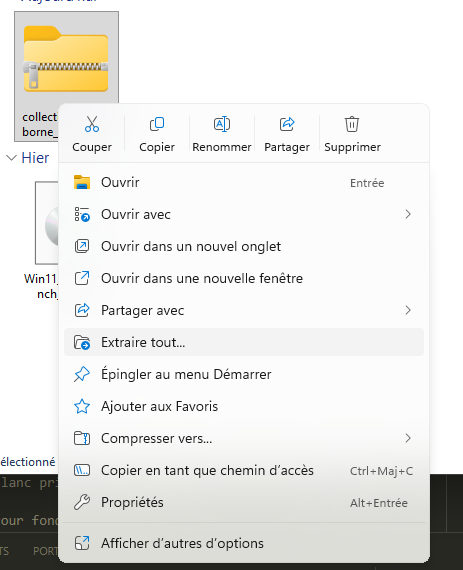The image size is (463, 570).
Task: Click the Renommer icon
Action: point(222,124)
